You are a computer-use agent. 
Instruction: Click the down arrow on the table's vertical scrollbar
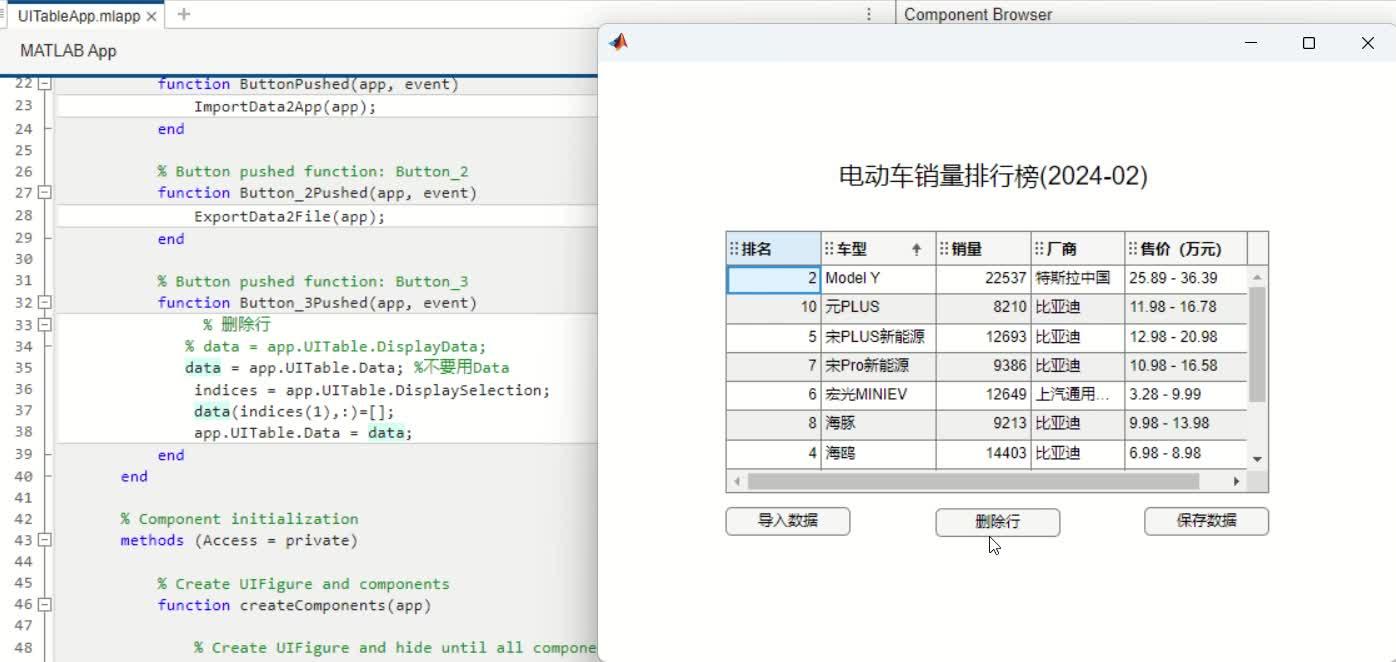pyautogui.click(x=1258, y=461)
